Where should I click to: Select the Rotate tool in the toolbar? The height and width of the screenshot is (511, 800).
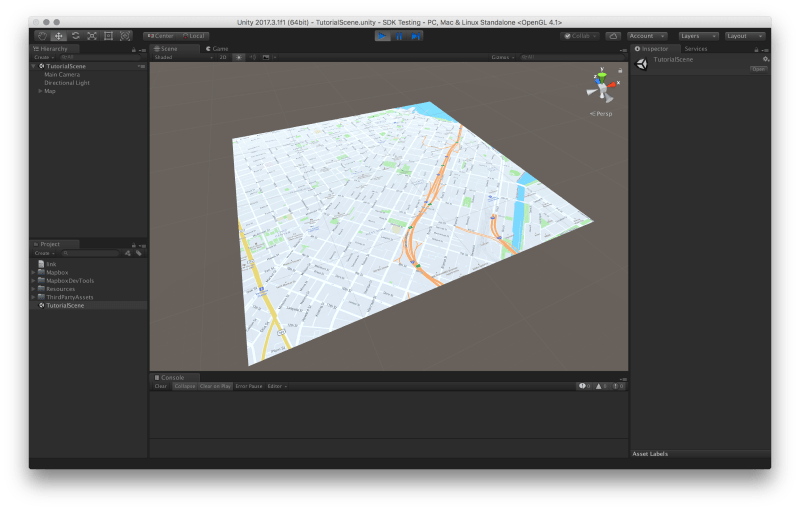click(x=76, y=36)
